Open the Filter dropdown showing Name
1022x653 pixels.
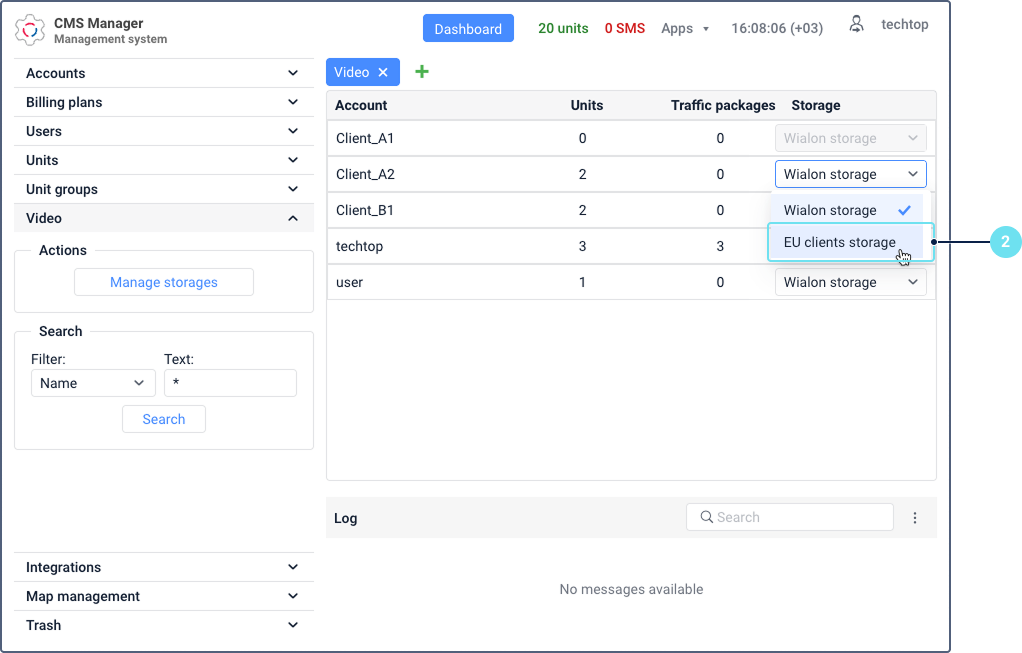[93, 383]
